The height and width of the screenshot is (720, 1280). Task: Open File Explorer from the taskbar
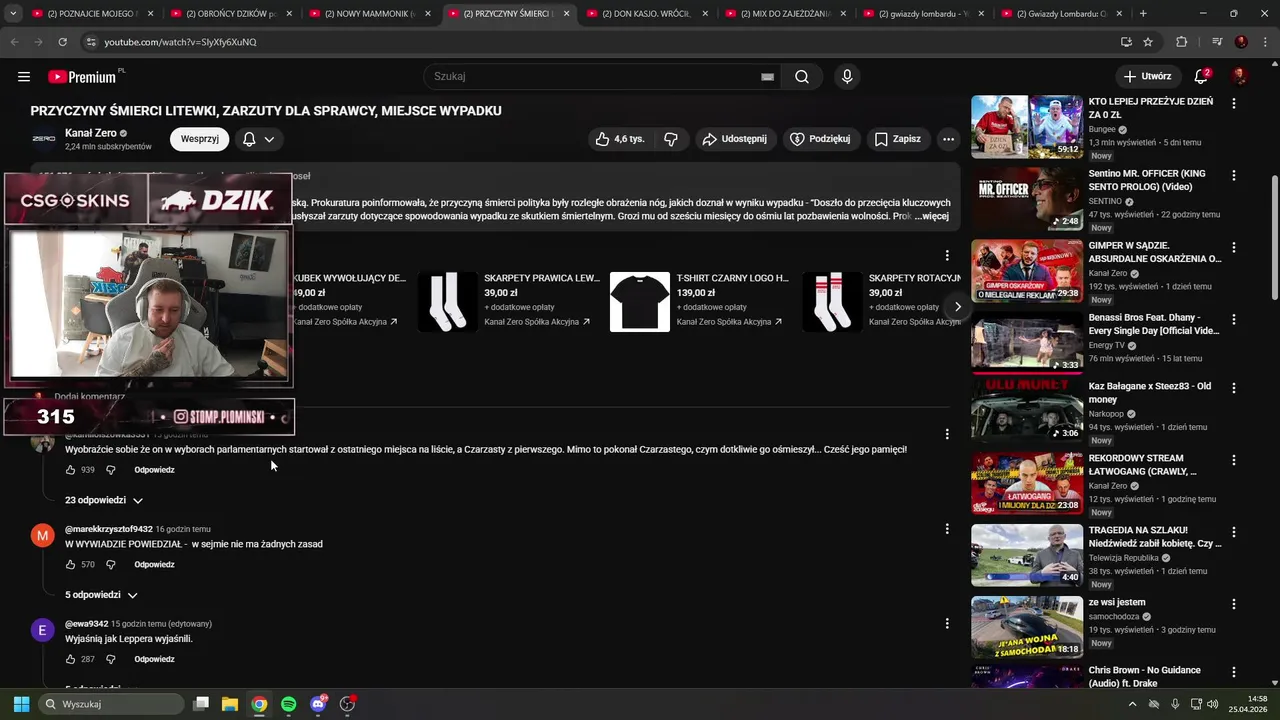230,704
